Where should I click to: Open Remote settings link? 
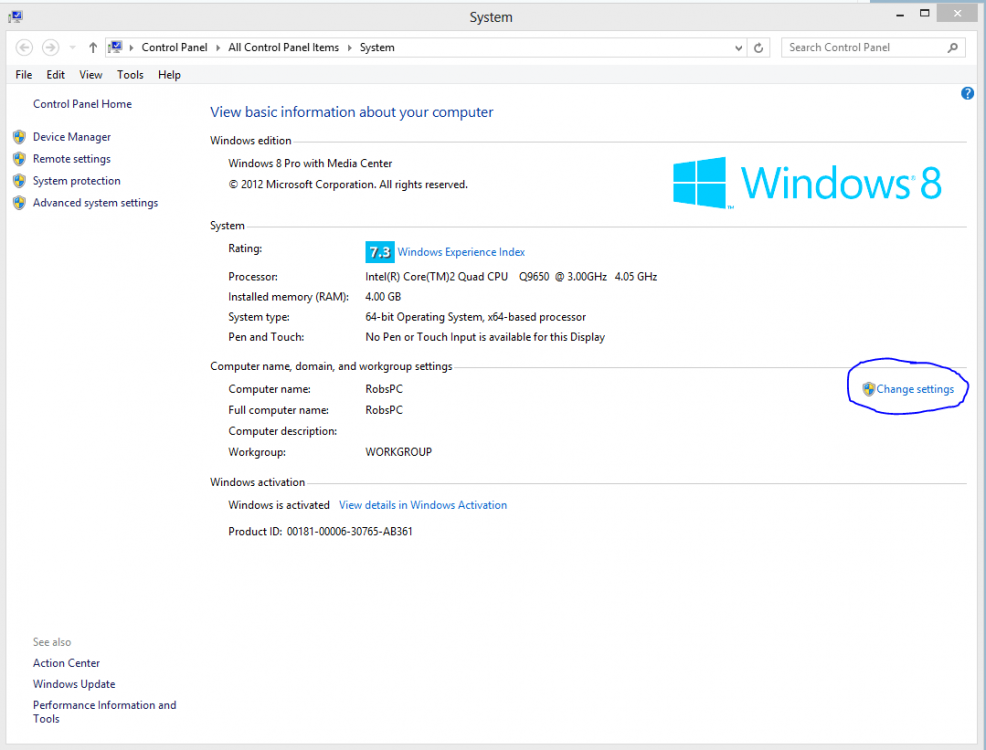click(x=72, y=159)
